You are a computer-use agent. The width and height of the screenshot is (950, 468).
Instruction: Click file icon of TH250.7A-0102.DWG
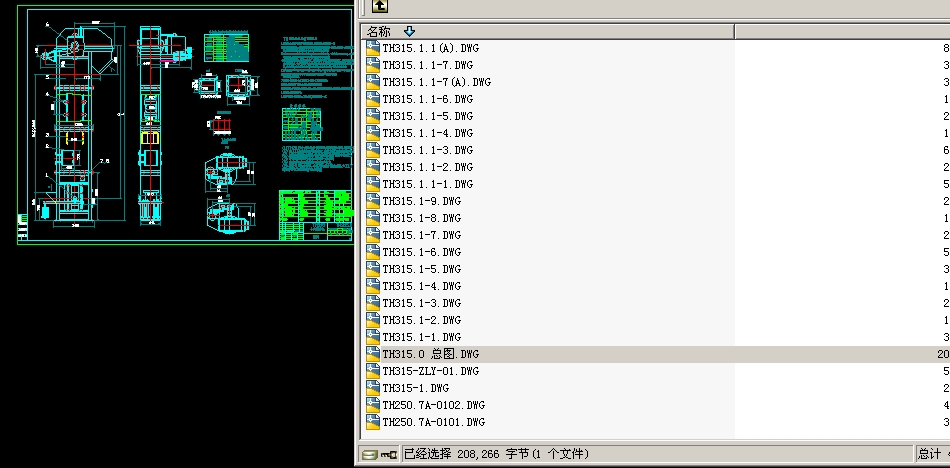[373, 405]
